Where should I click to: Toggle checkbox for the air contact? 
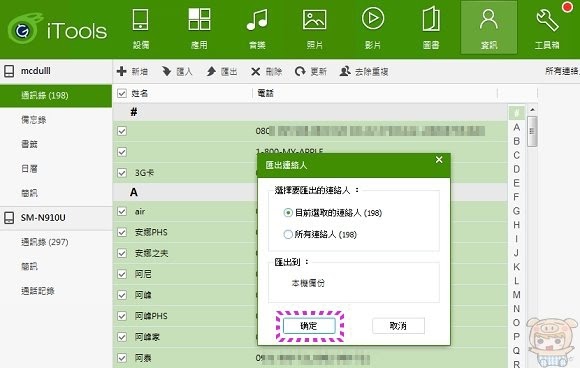pos(122,211)
